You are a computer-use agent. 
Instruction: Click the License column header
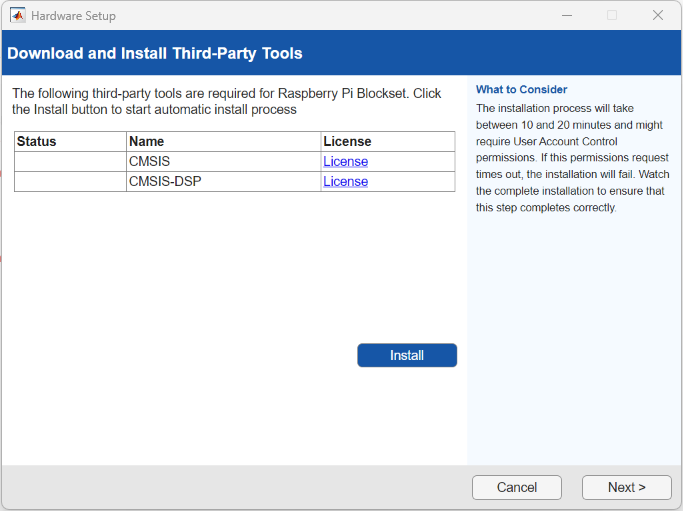point(347,142)
